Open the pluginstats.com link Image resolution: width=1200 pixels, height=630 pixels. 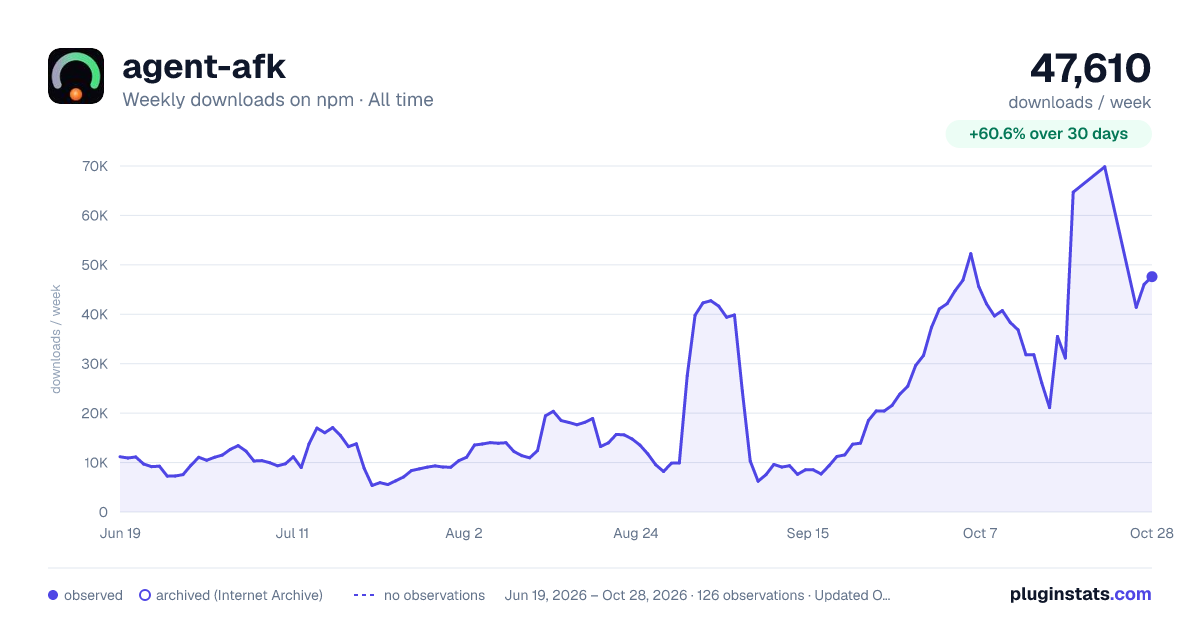tap(1081, 594)
